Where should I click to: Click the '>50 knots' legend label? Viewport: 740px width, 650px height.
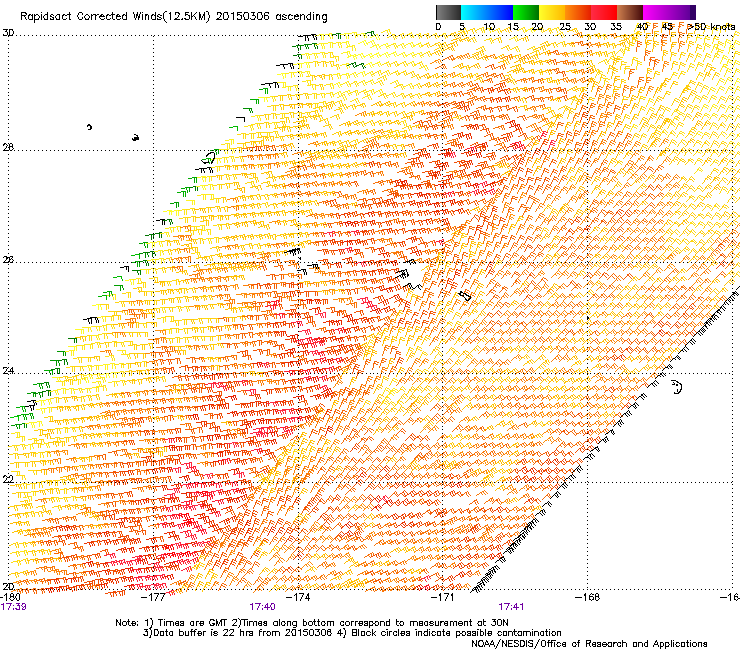tap(711, 27)
